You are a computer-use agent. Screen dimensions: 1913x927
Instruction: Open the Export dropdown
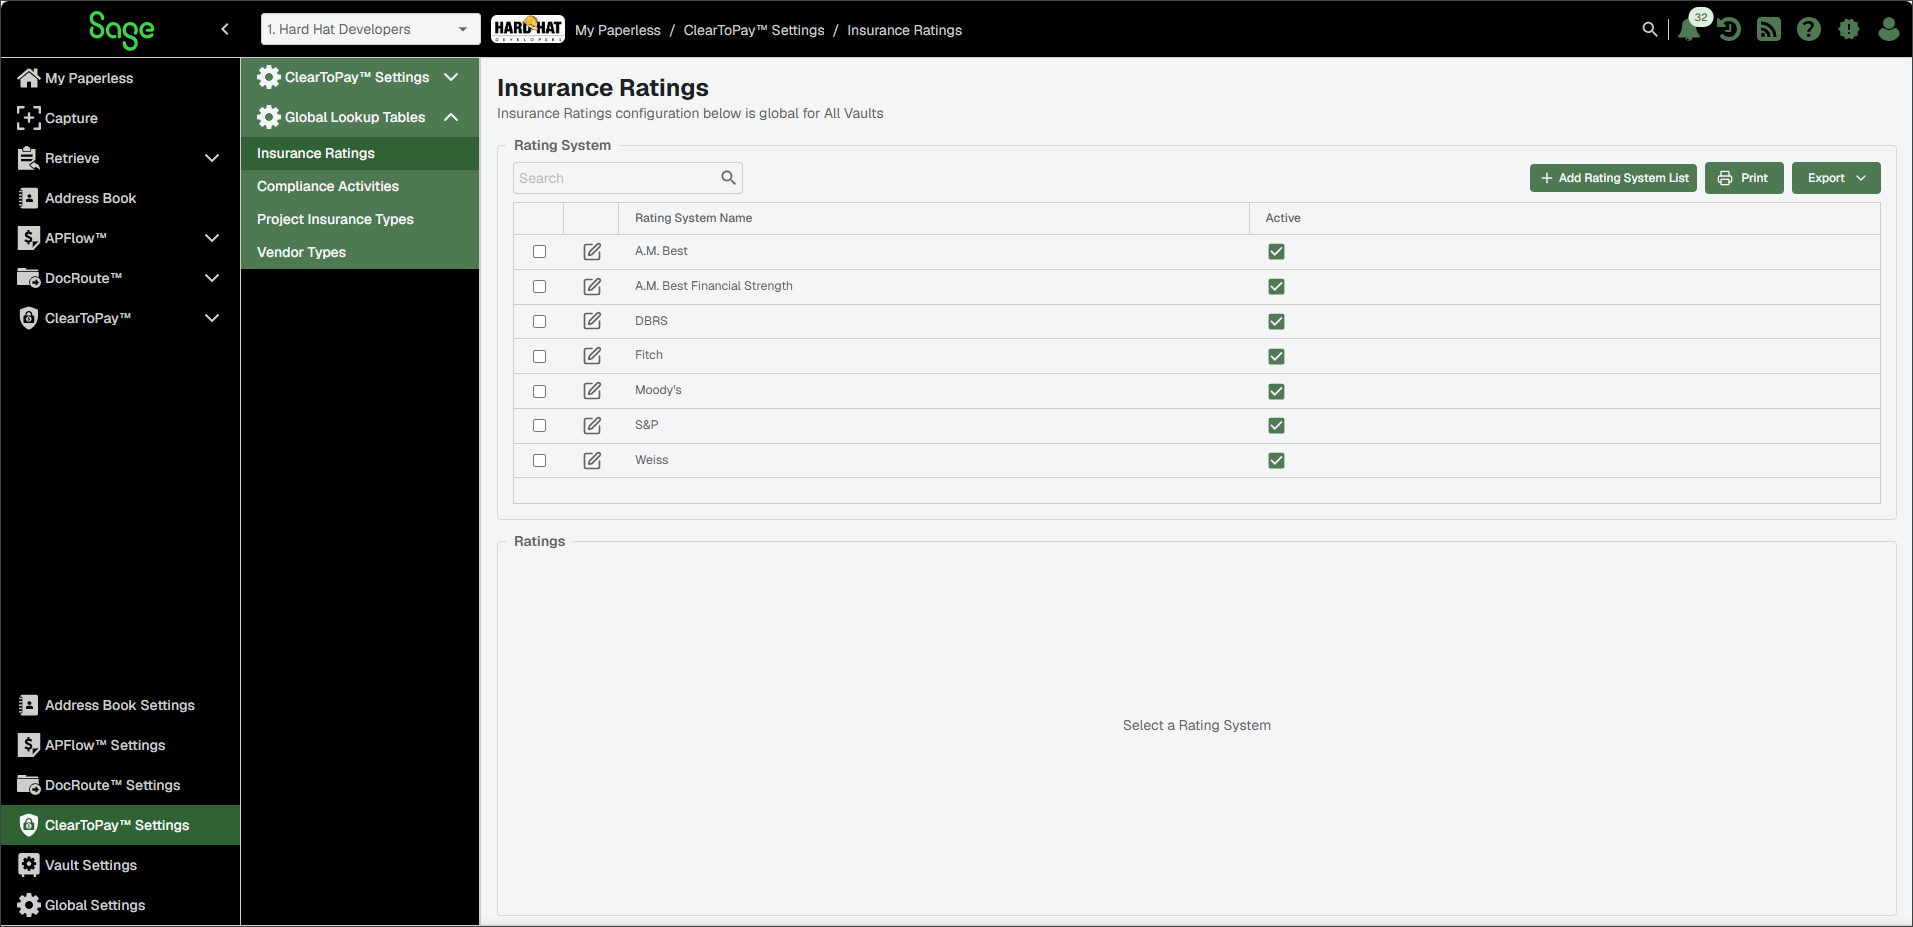(1836, 178)
